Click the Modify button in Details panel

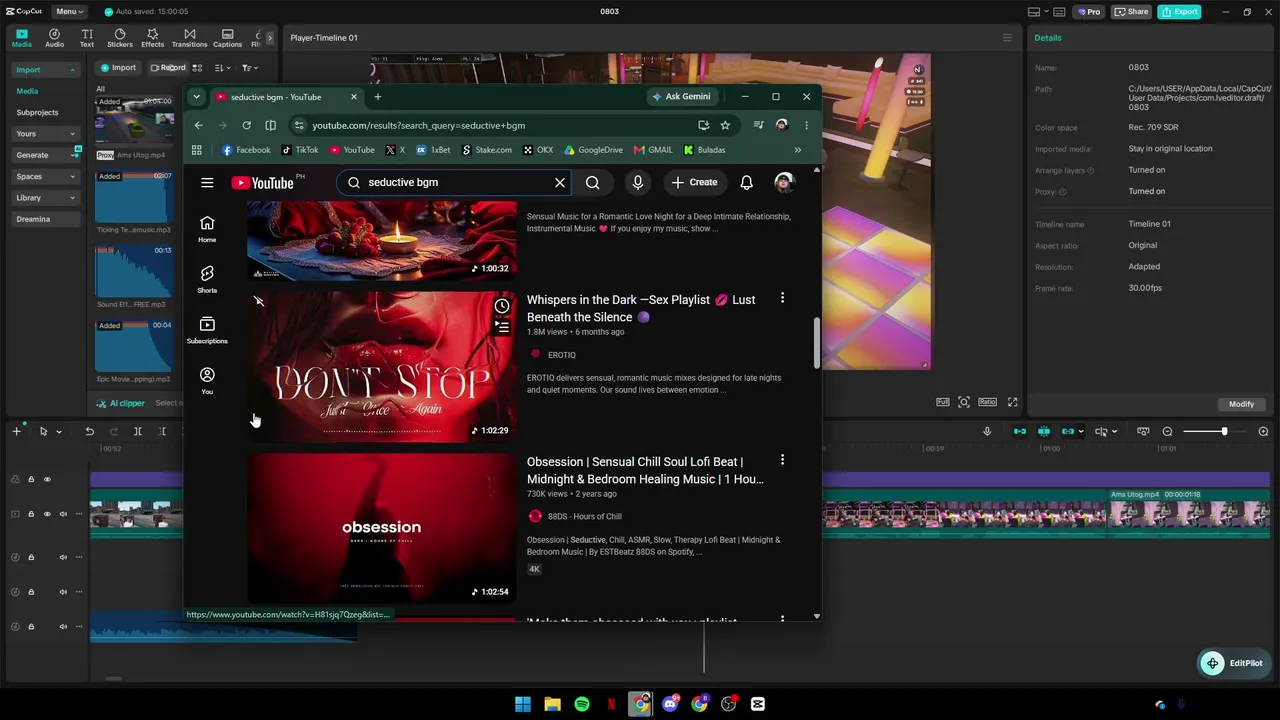(1241, 404)
